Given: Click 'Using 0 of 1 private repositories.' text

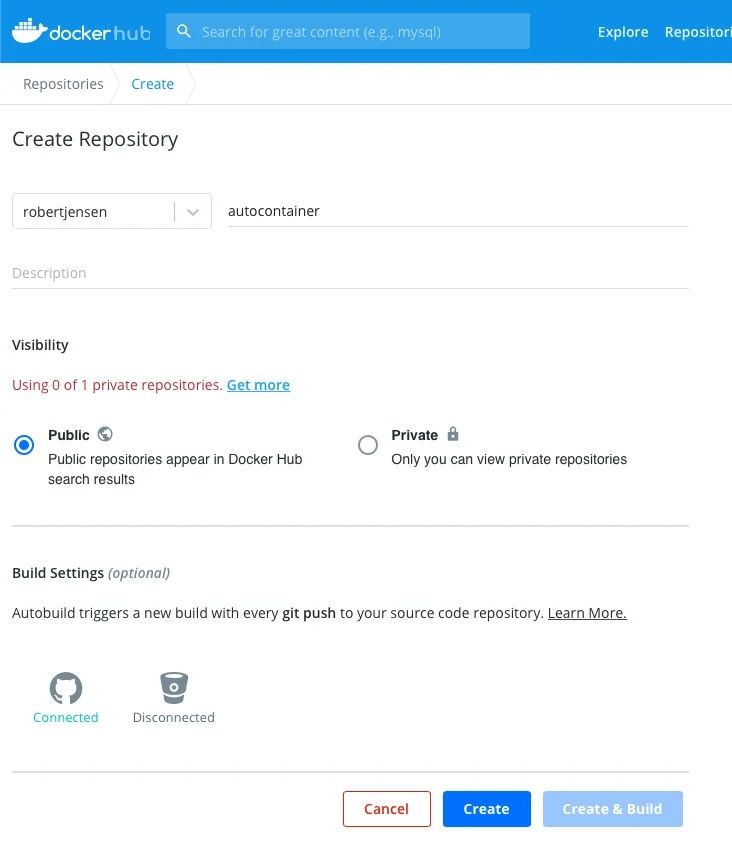Looking at the screenshot, I should tap(118, 385).
